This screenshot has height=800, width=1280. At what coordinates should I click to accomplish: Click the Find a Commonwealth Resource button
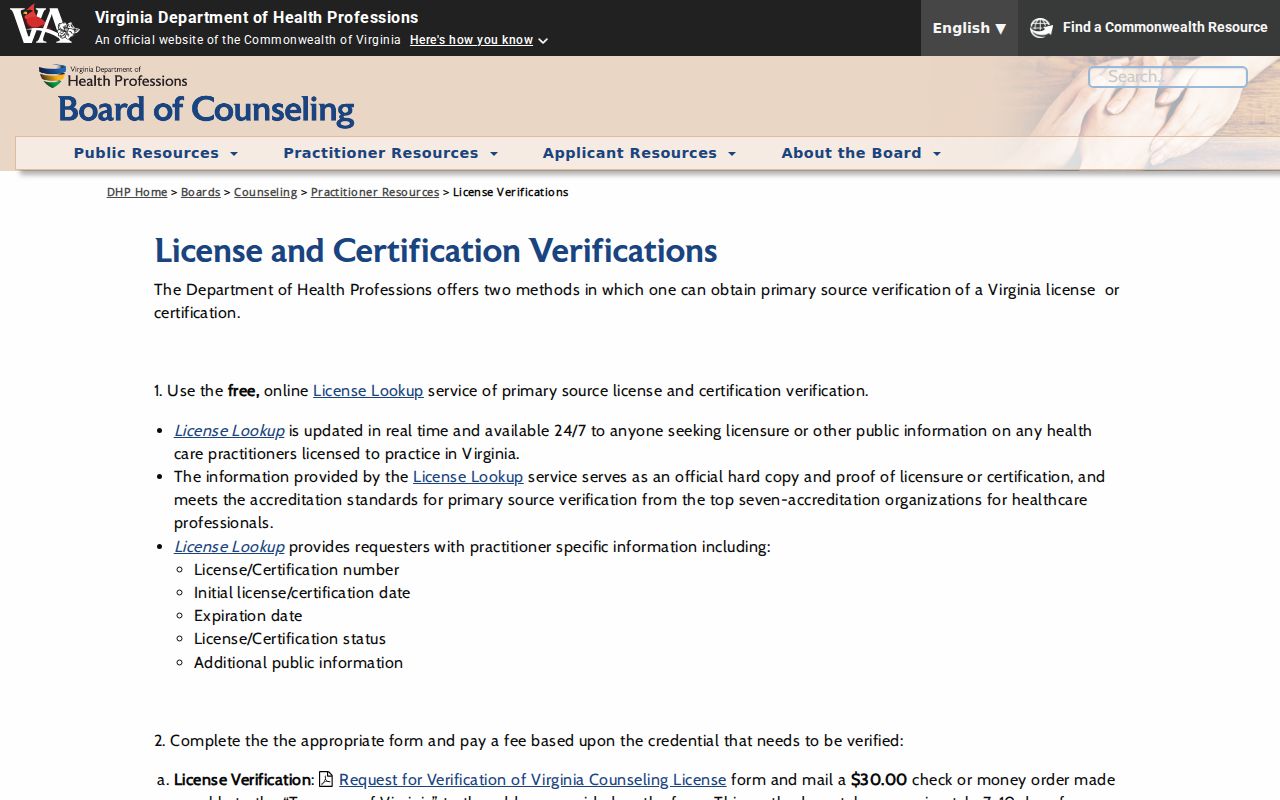(1149, 28)
